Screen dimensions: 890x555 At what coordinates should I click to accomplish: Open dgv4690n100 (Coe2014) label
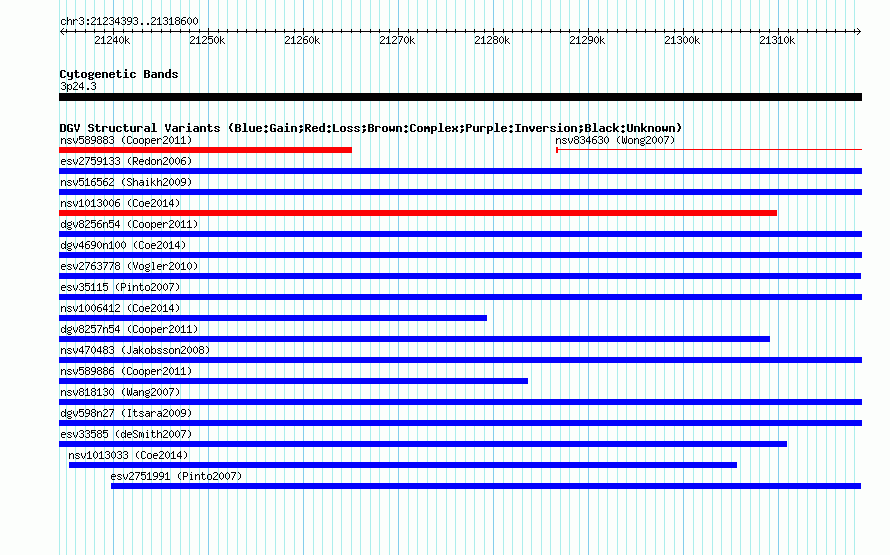[x=123, y=245]
